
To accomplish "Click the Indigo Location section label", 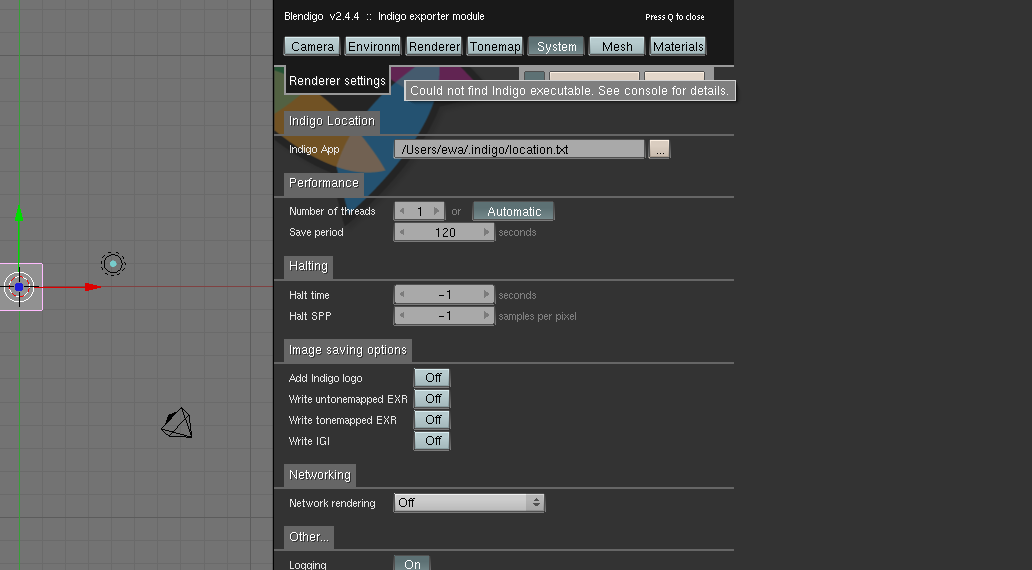I will [x=332, y=121].
